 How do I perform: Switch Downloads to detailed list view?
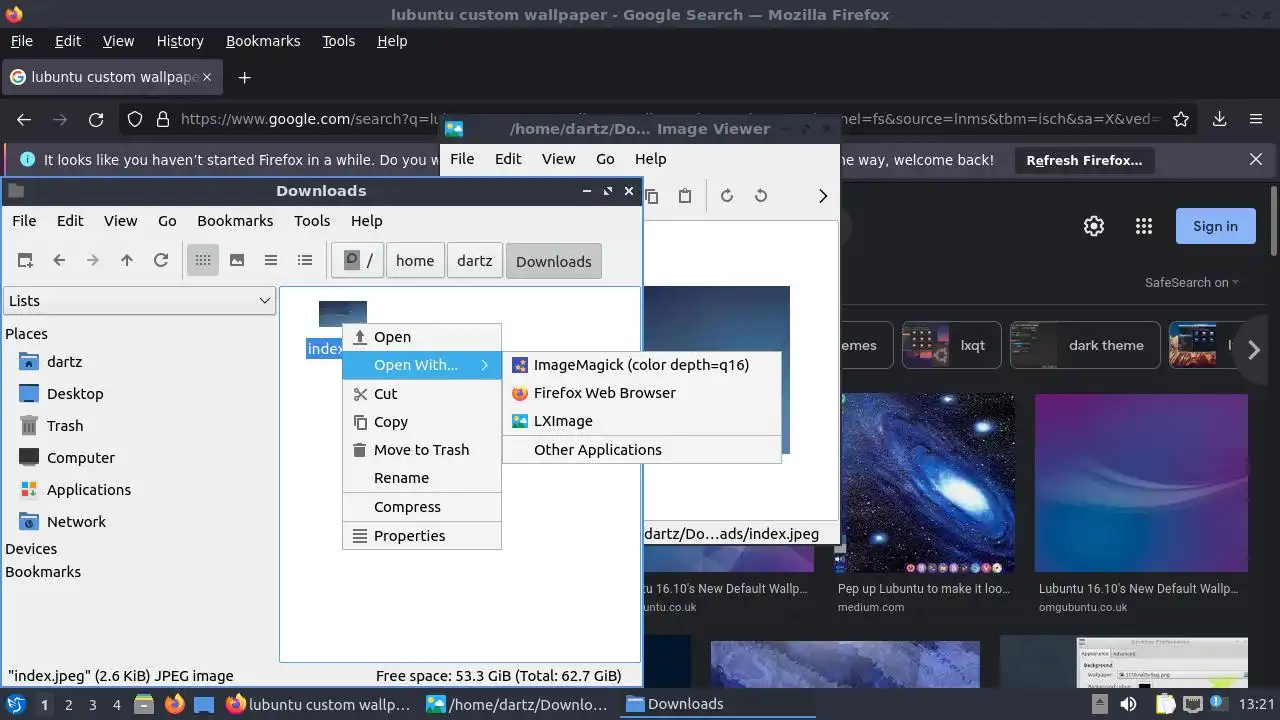point(305,260)
